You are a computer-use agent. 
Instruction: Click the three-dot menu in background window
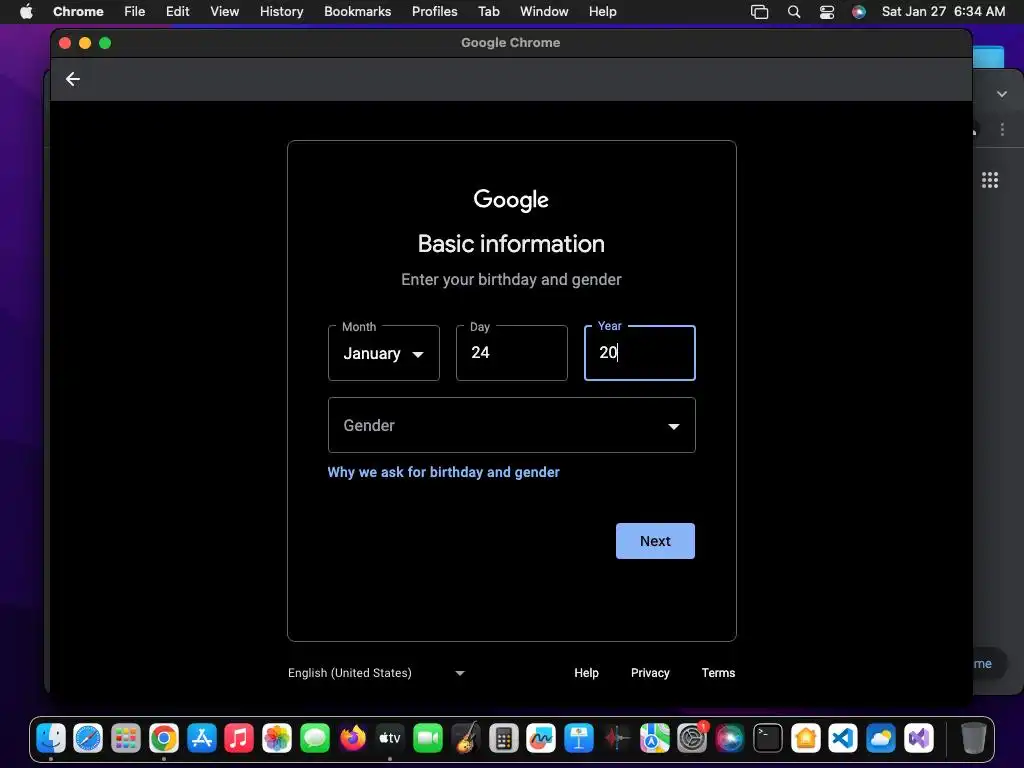click(1002, 129)
